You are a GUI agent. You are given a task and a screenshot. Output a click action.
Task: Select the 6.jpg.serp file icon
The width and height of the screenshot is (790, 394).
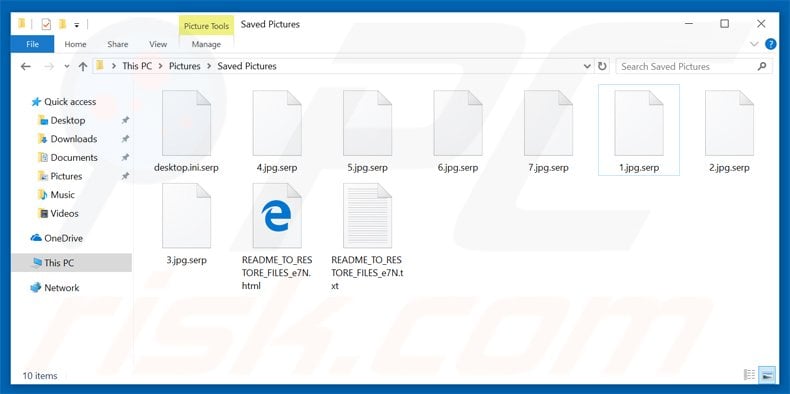coord(458,123)
